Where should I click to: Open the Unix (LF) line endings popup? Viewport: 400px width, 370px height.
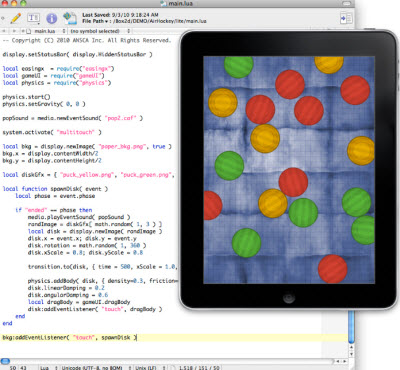click(149, 368)
